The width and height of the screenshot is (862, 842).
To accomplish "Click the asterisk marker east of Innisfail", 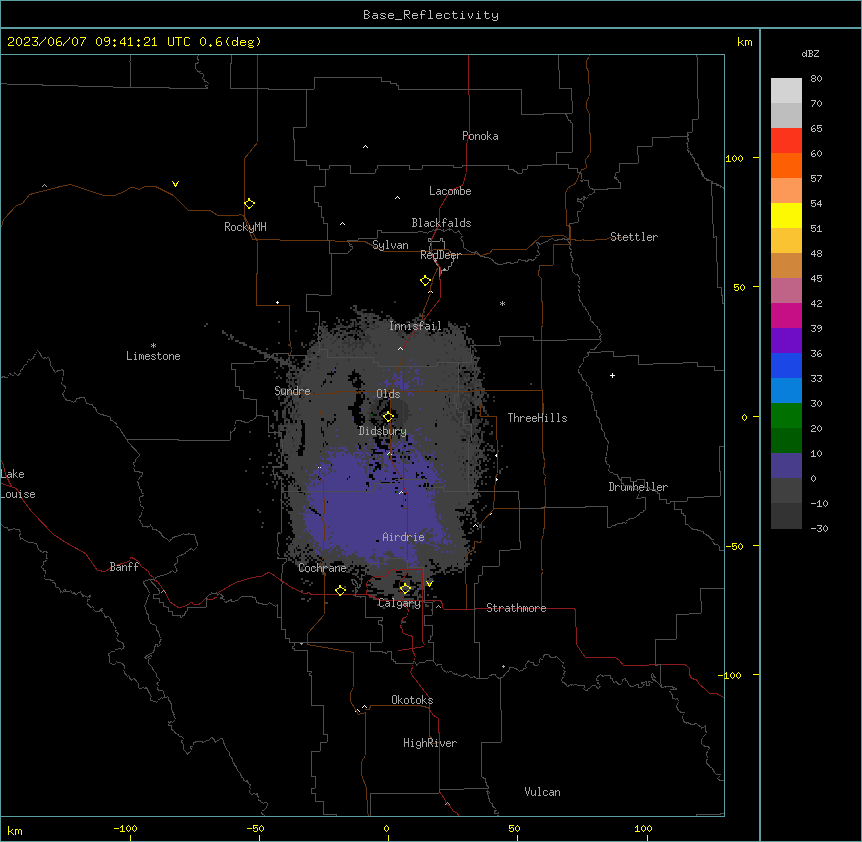I will pyautogui.click(x=502, y=303).
